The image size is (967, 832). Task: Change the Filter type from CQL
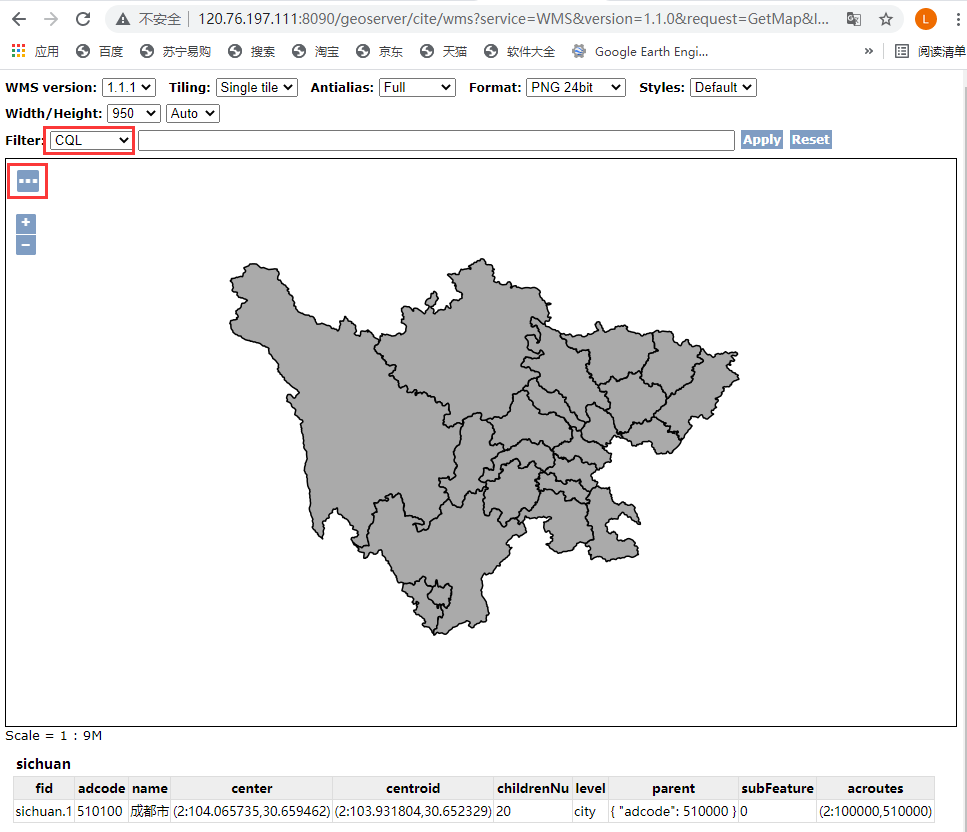click(90, 140)
